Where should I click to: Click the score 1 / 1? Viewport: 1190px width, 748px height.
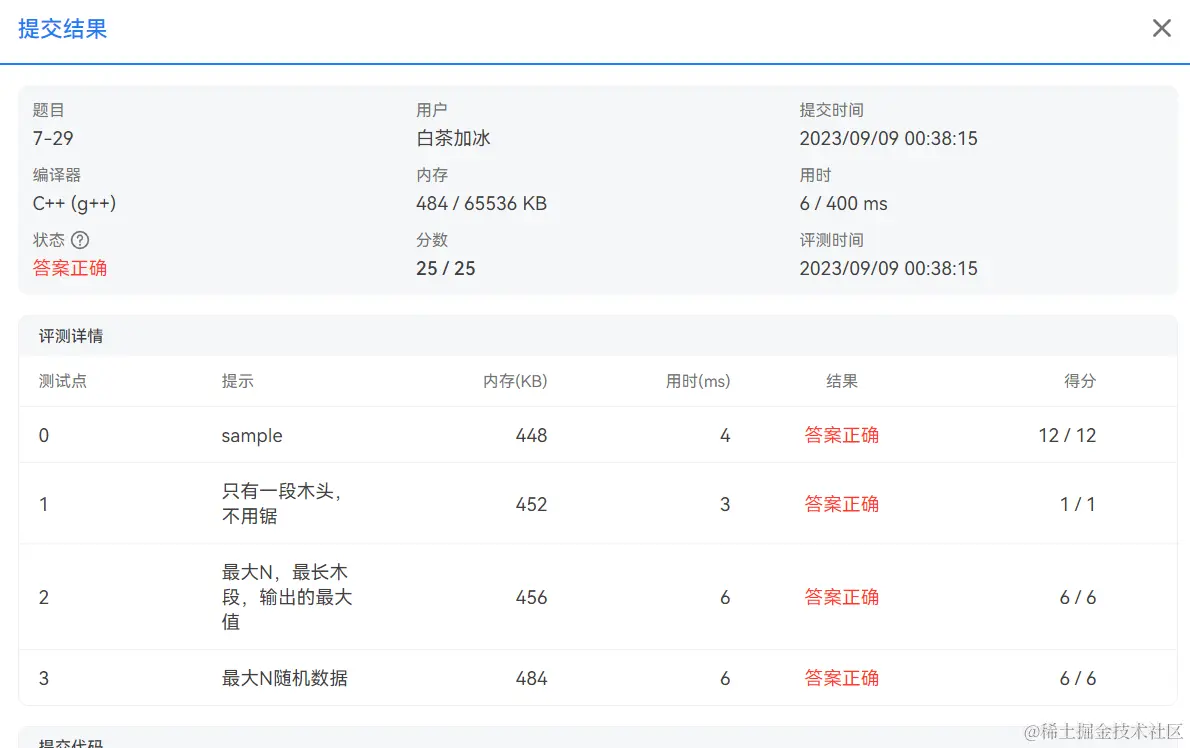tap(1078, 504)
